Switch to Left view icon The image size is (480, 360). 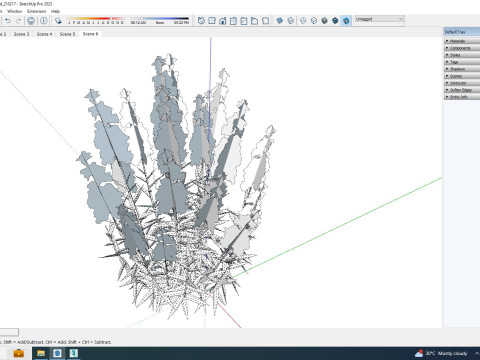tap(254, 21)
